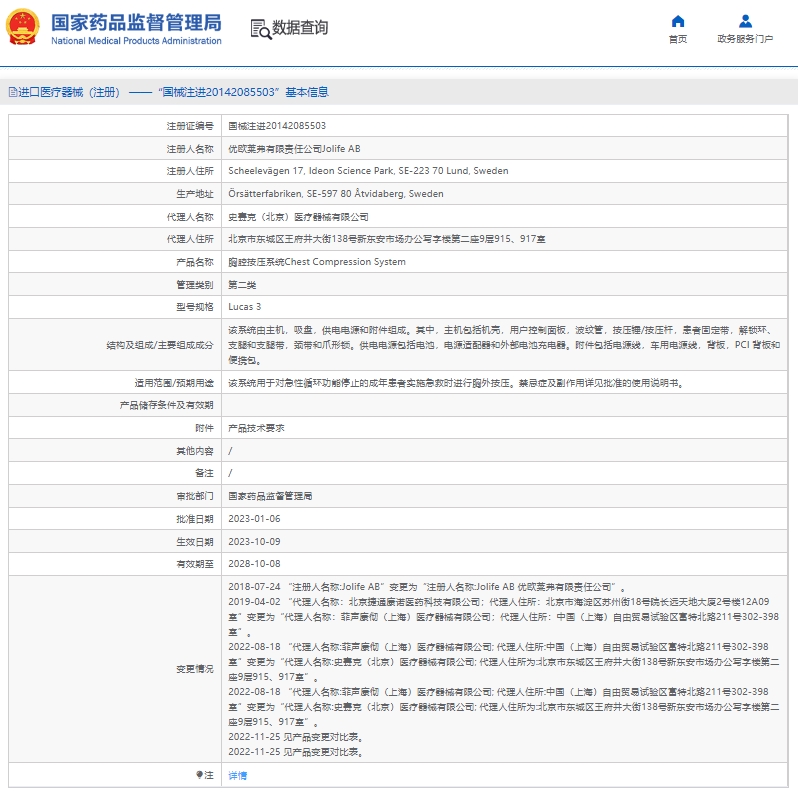Click the NMPA national emblem logo

pyautogui.click(x=23, y=27)
